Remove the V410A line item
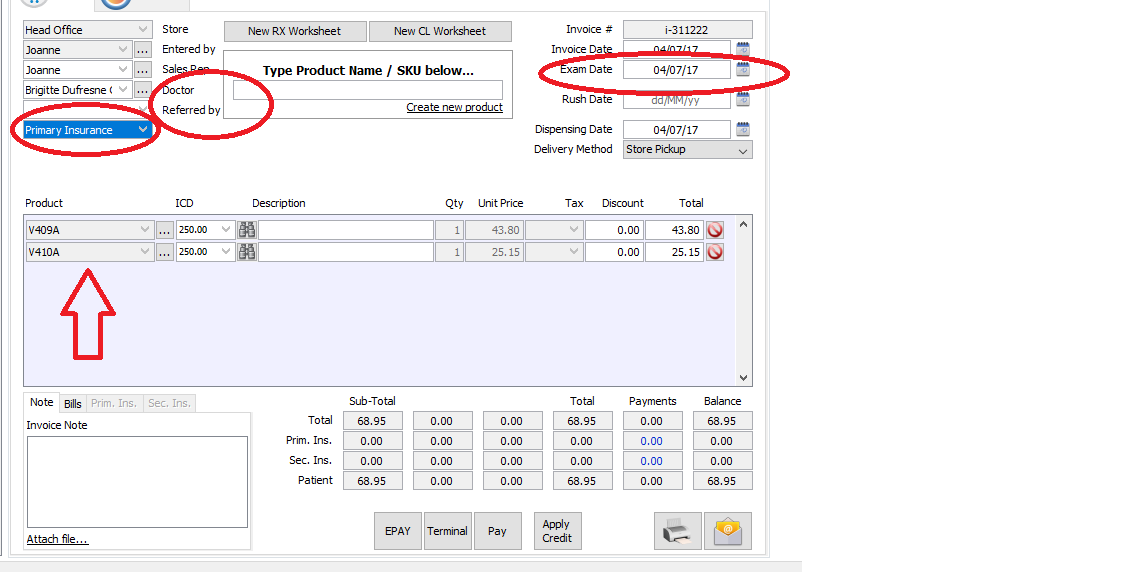Screen dimensions: 1125x572 (x=715, y=252)
